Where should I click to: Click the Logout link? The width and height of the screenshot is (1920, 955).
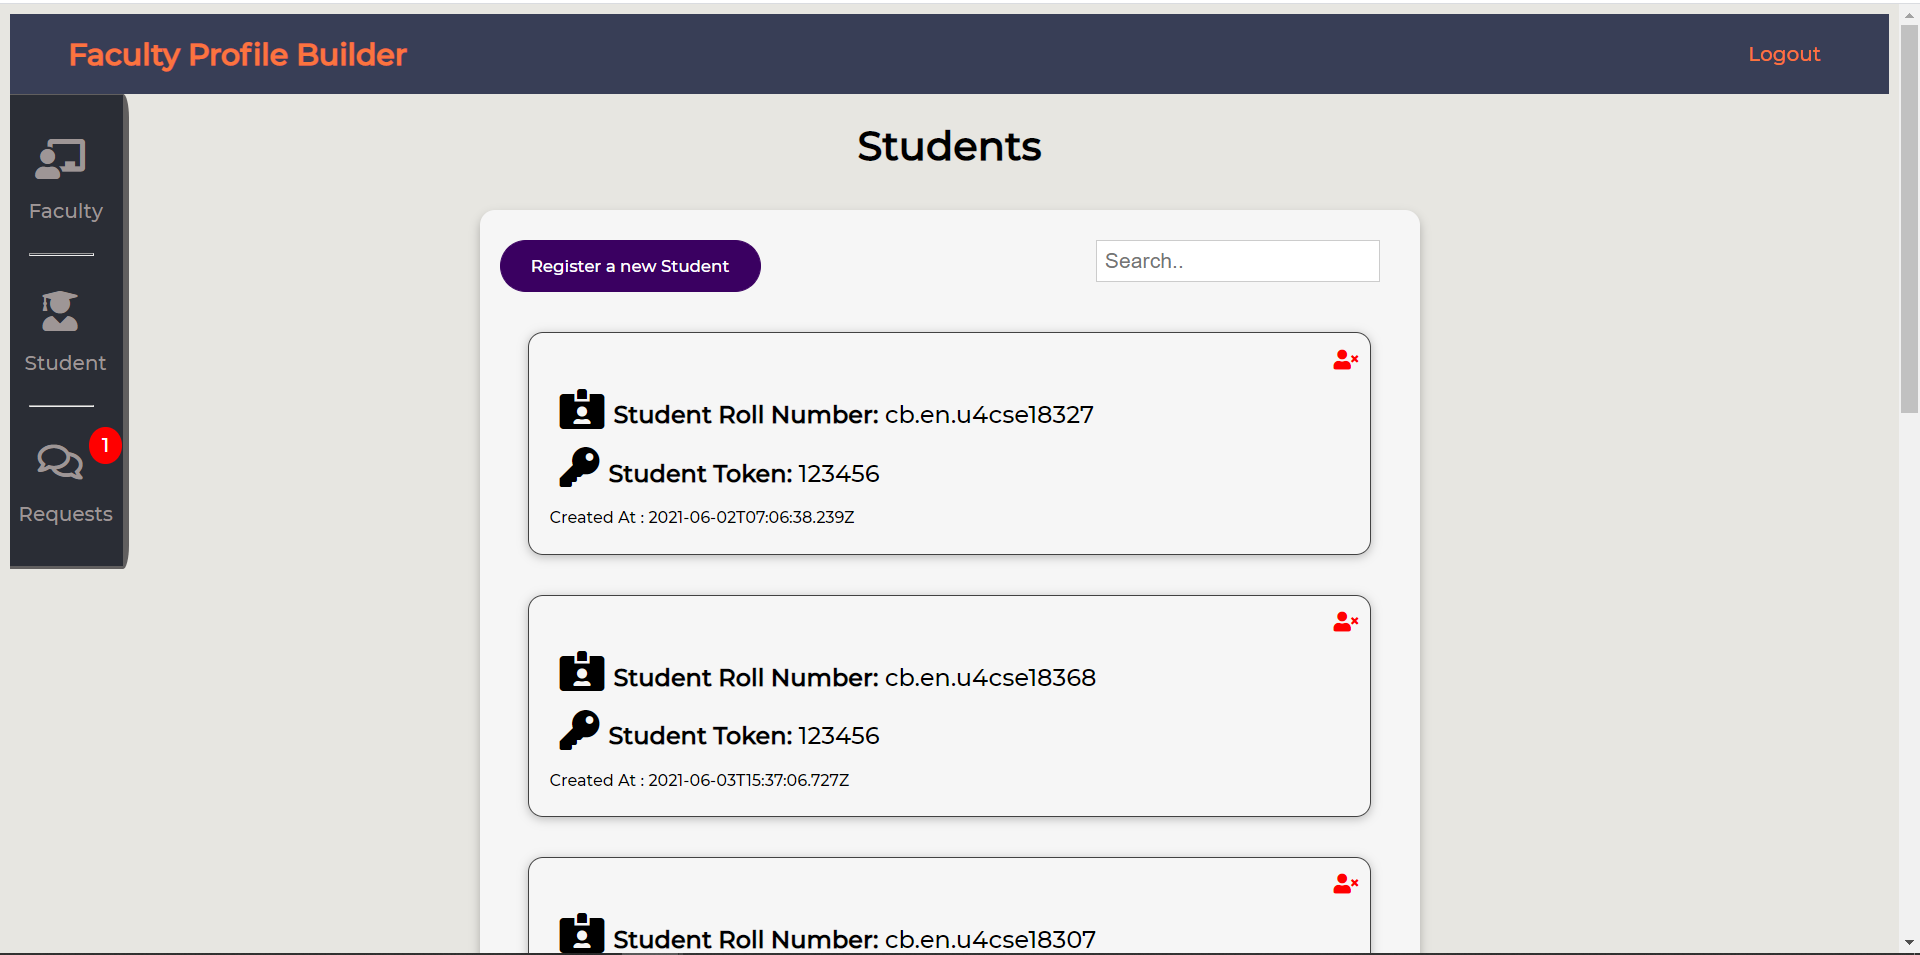[x=1784, y=54]
